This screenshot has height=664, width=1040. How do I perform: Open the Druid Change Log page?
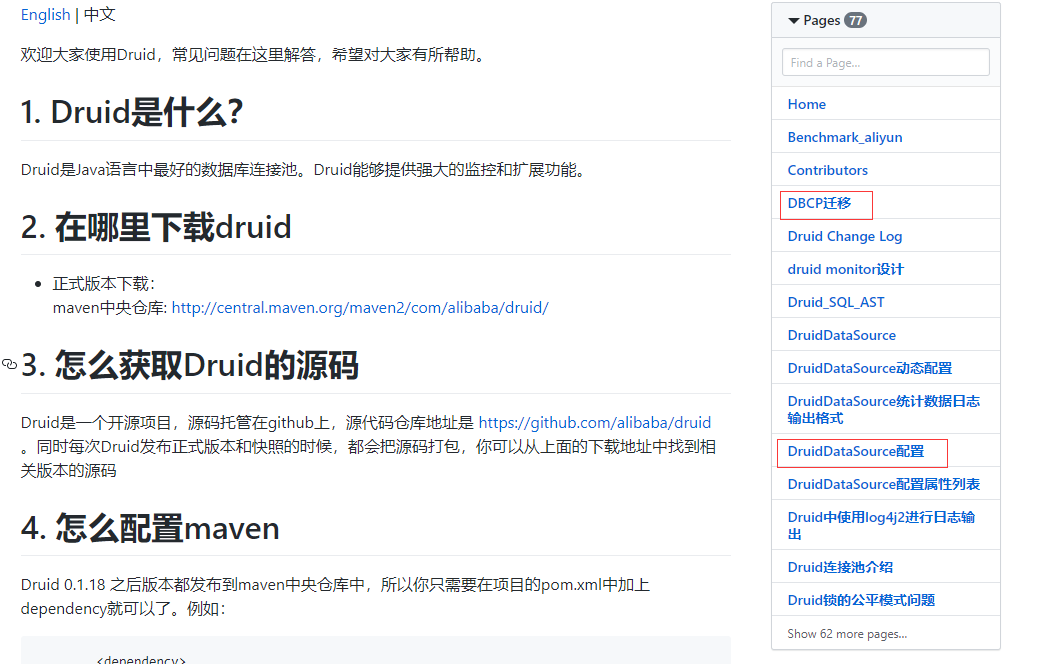pyautogui.click(x=845, y=236)
